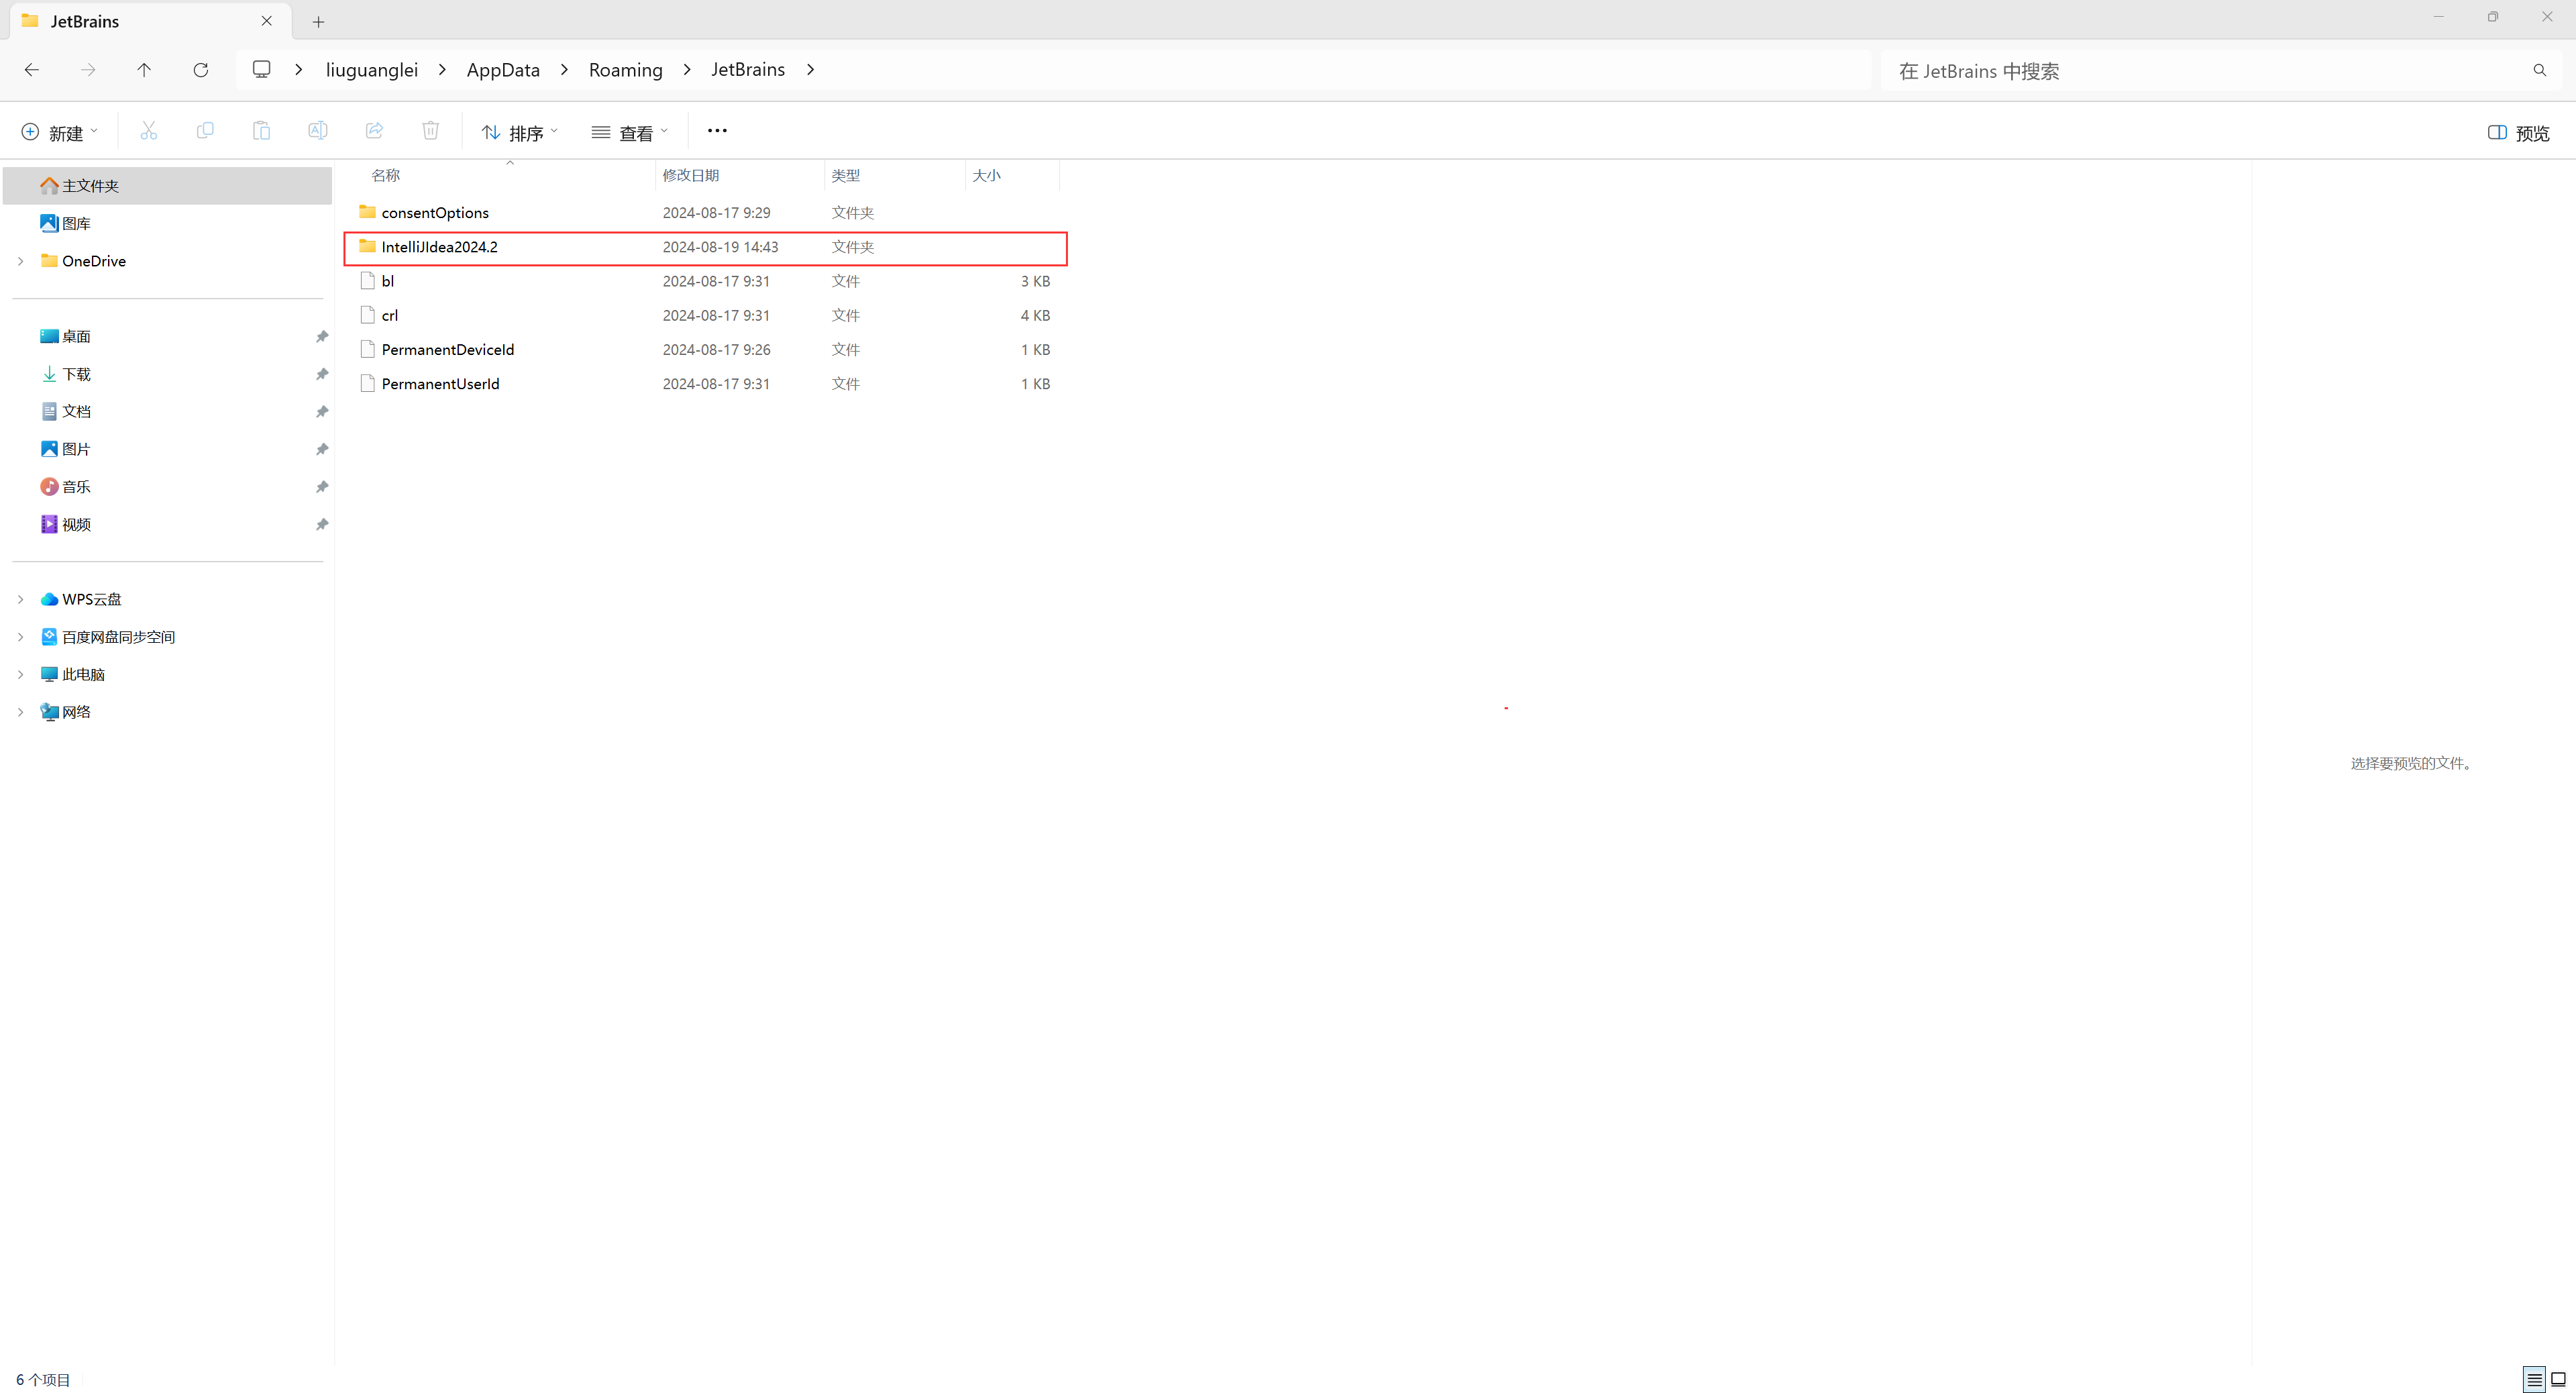
Task: Switch to details view in status bar
Action: click(2534, 1379)
